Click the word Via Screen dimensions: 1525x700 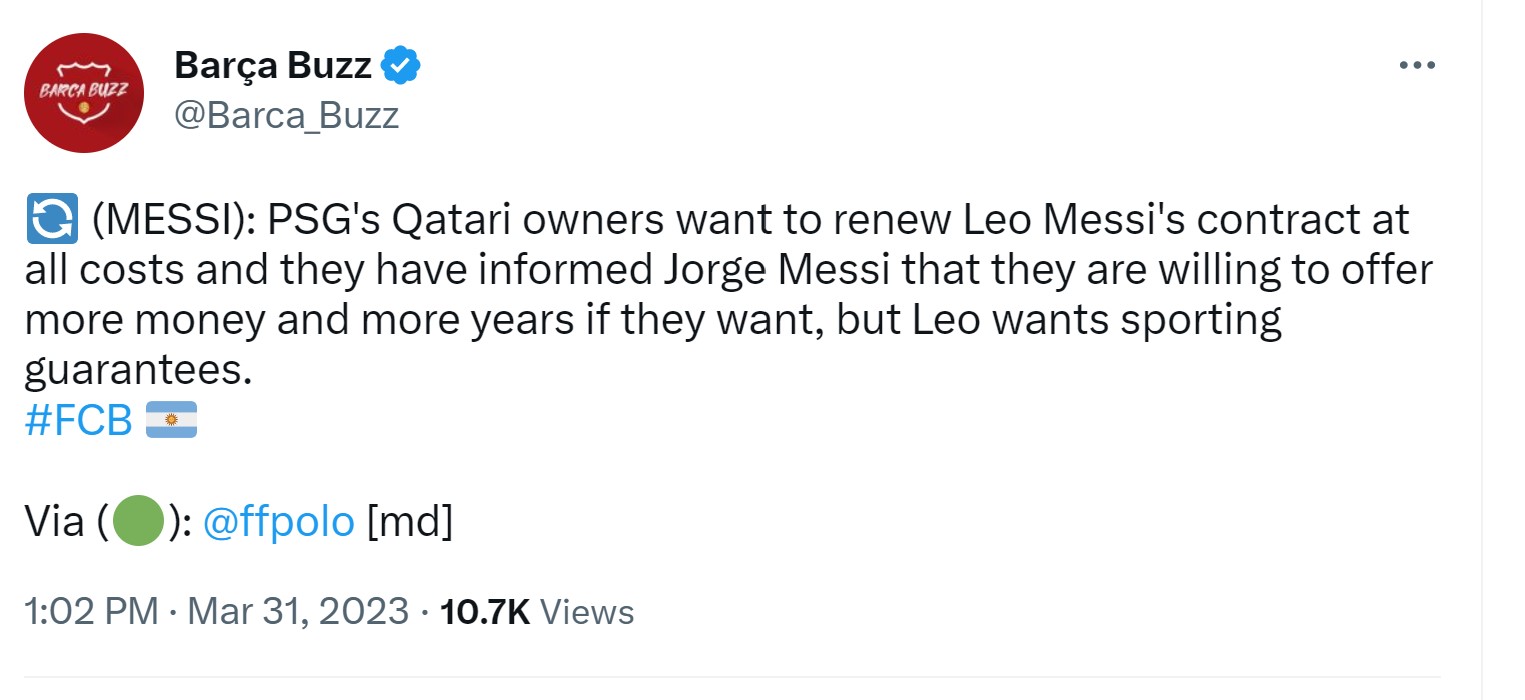(x=54, y=522)
